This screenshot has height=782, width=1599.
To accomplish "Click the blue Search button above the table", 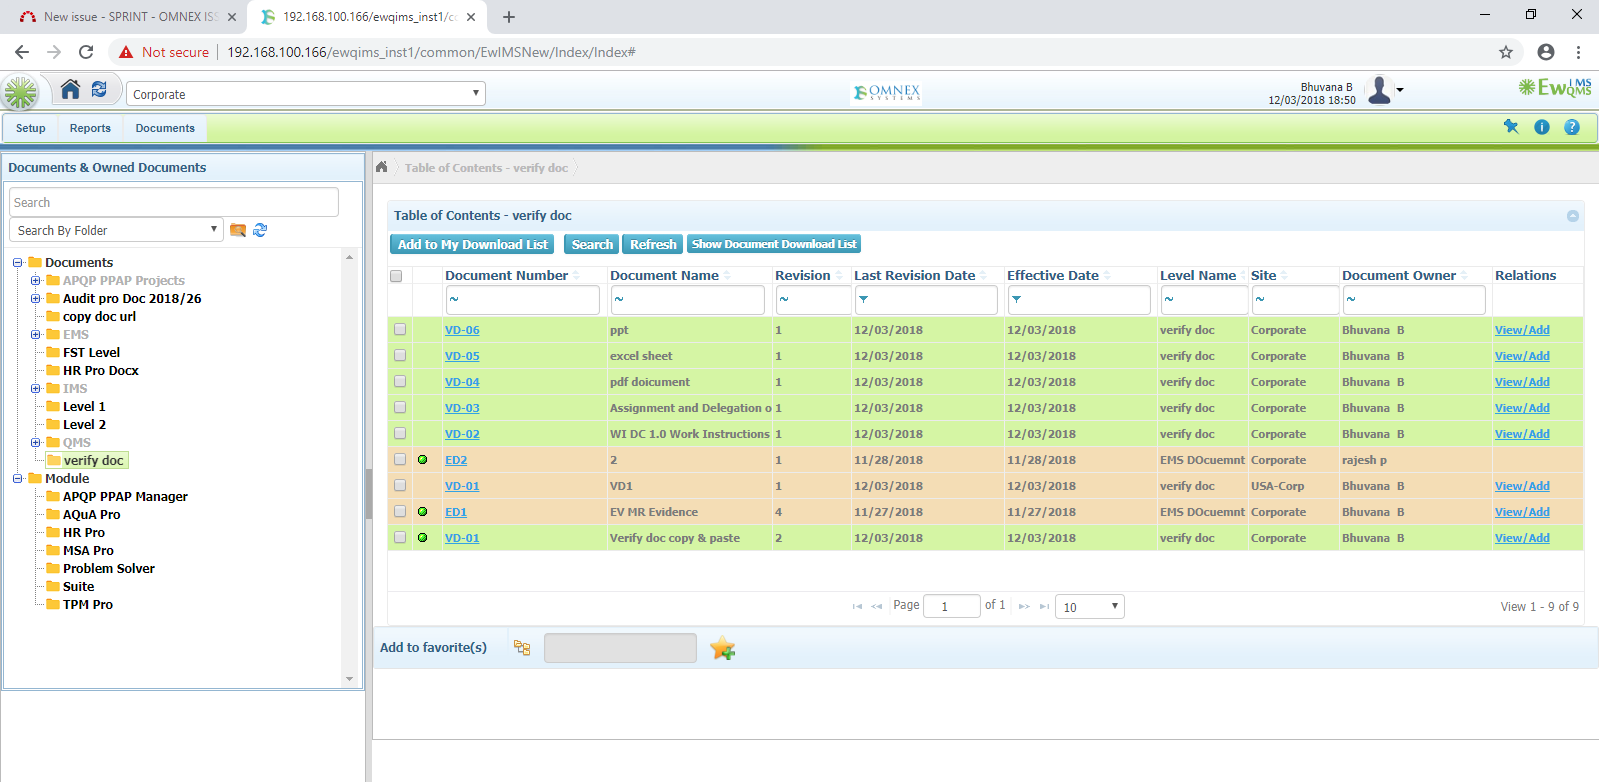I will pyautogui.click(x=592, y=244).
